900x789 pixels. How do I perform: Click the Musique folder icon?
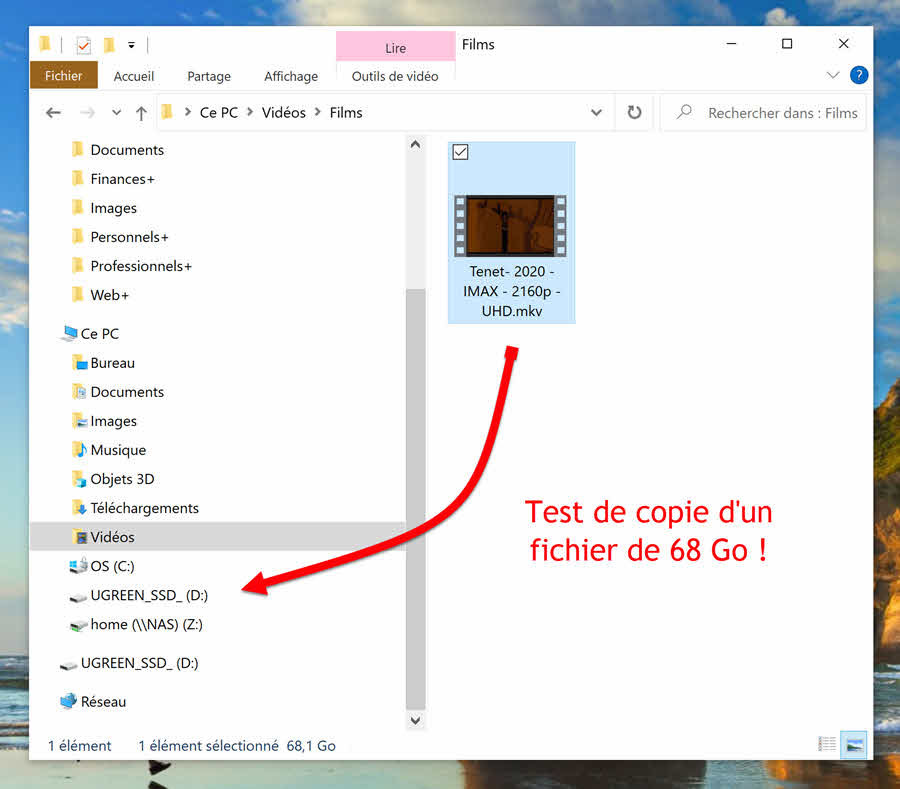79,450
